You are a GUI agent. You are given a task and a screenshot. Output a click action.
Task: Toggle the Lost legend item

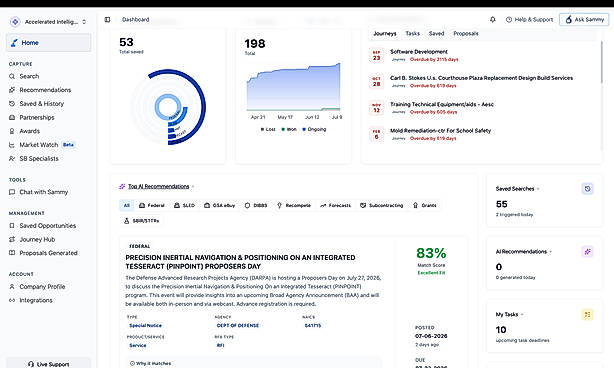tap(268, 129)
